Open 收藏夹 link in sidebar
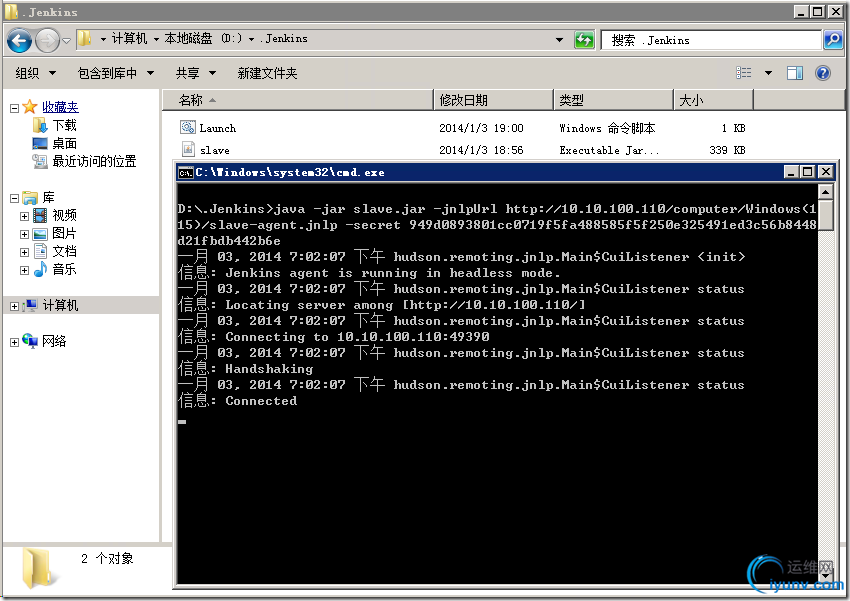The width and height of the screenshot is (850, 601). (60, 107)
